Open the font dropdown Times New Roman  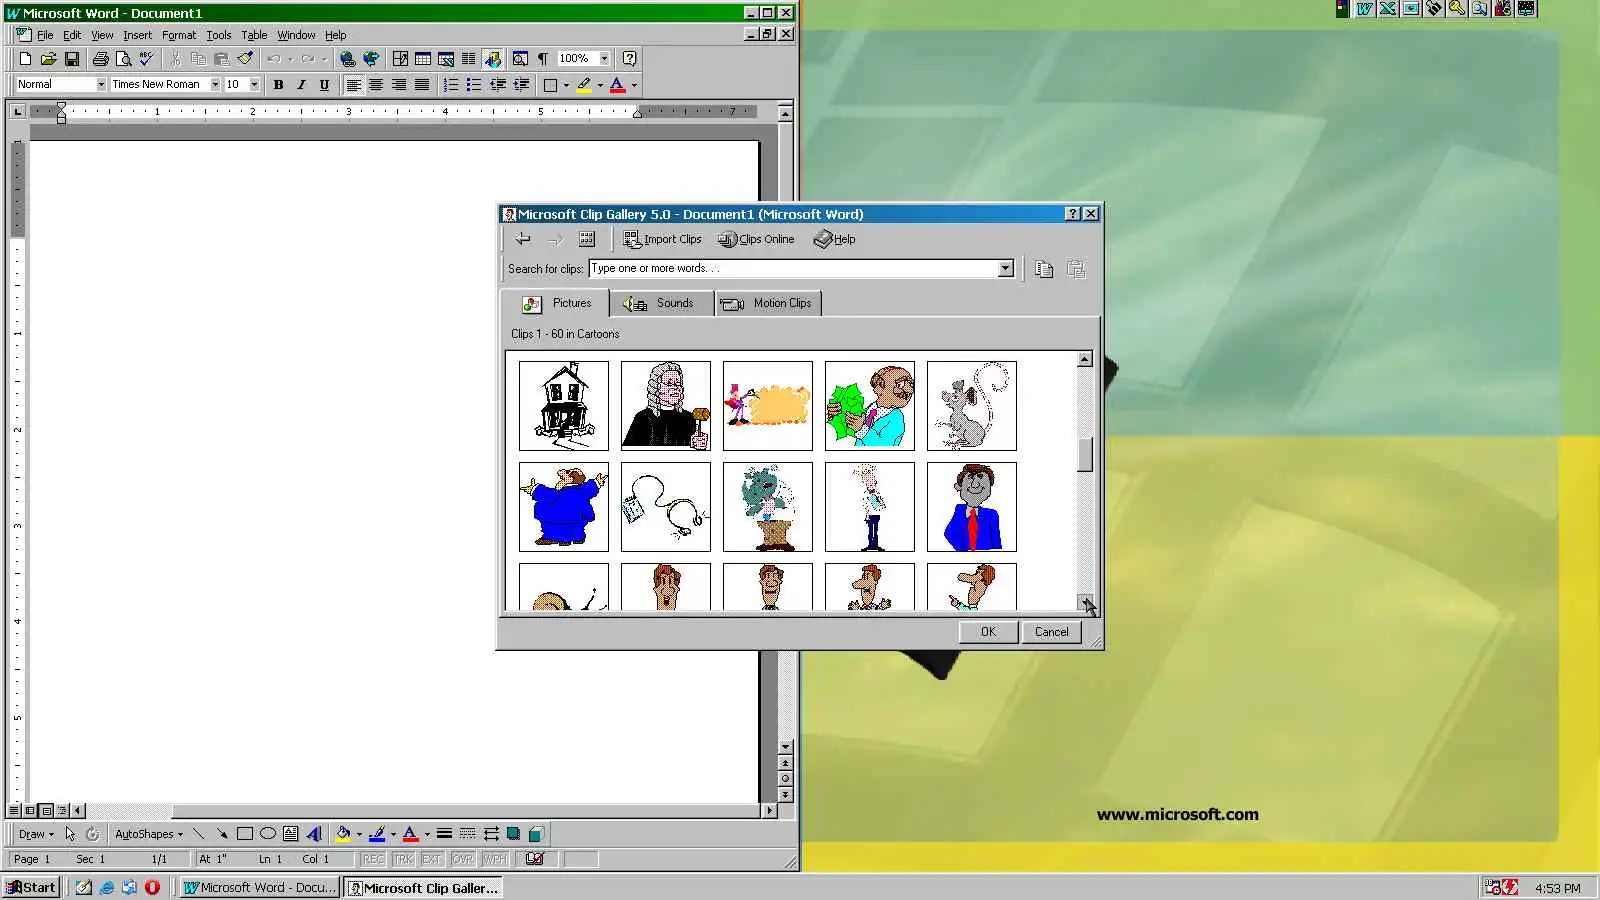(215, 85)
